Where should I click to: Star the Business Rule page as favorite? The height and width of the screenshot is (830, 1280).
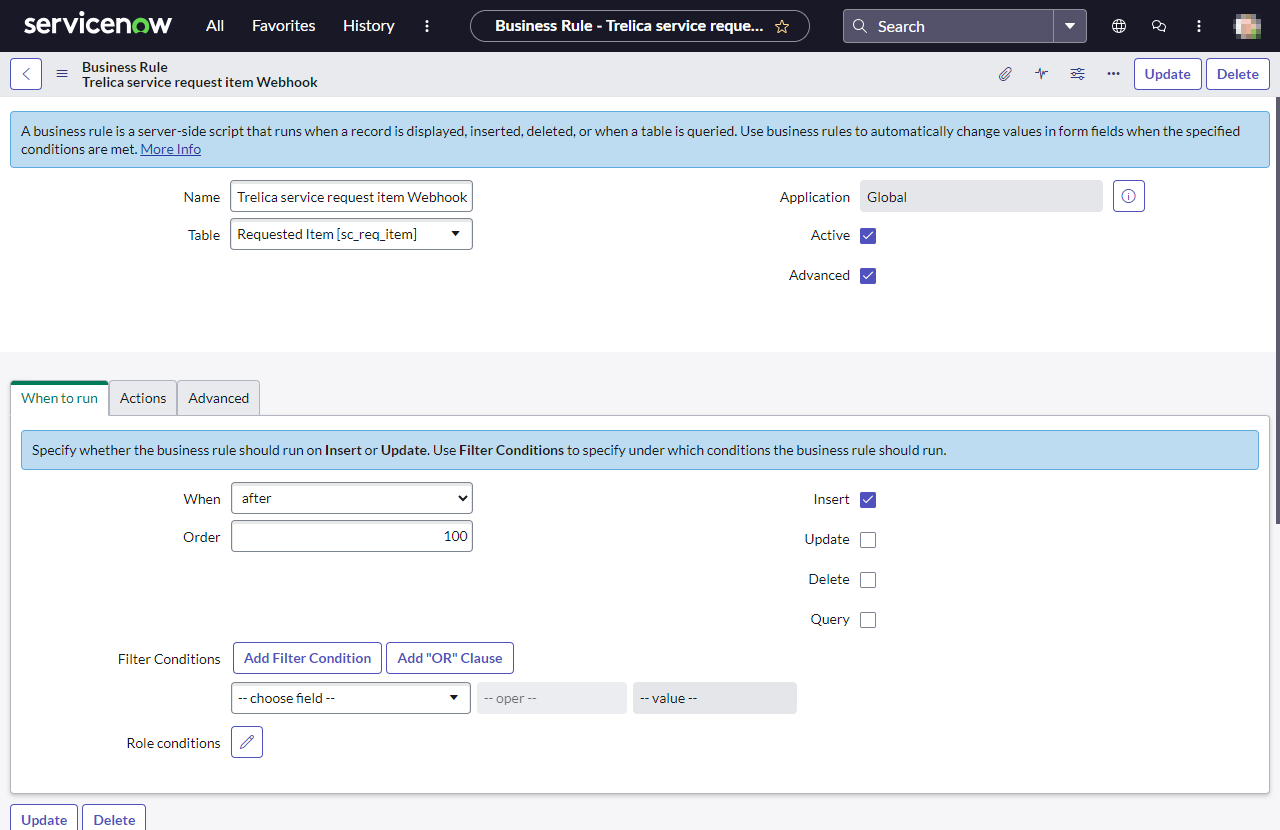(782, 27)
